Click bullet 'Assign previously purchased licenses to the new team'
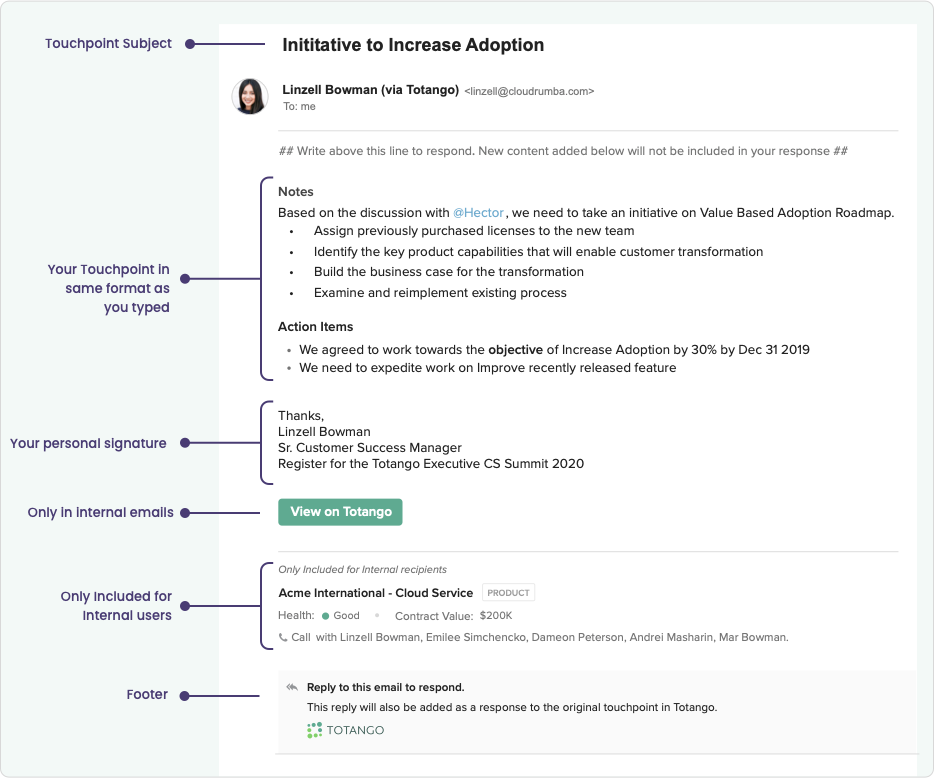 click(474, 231)
